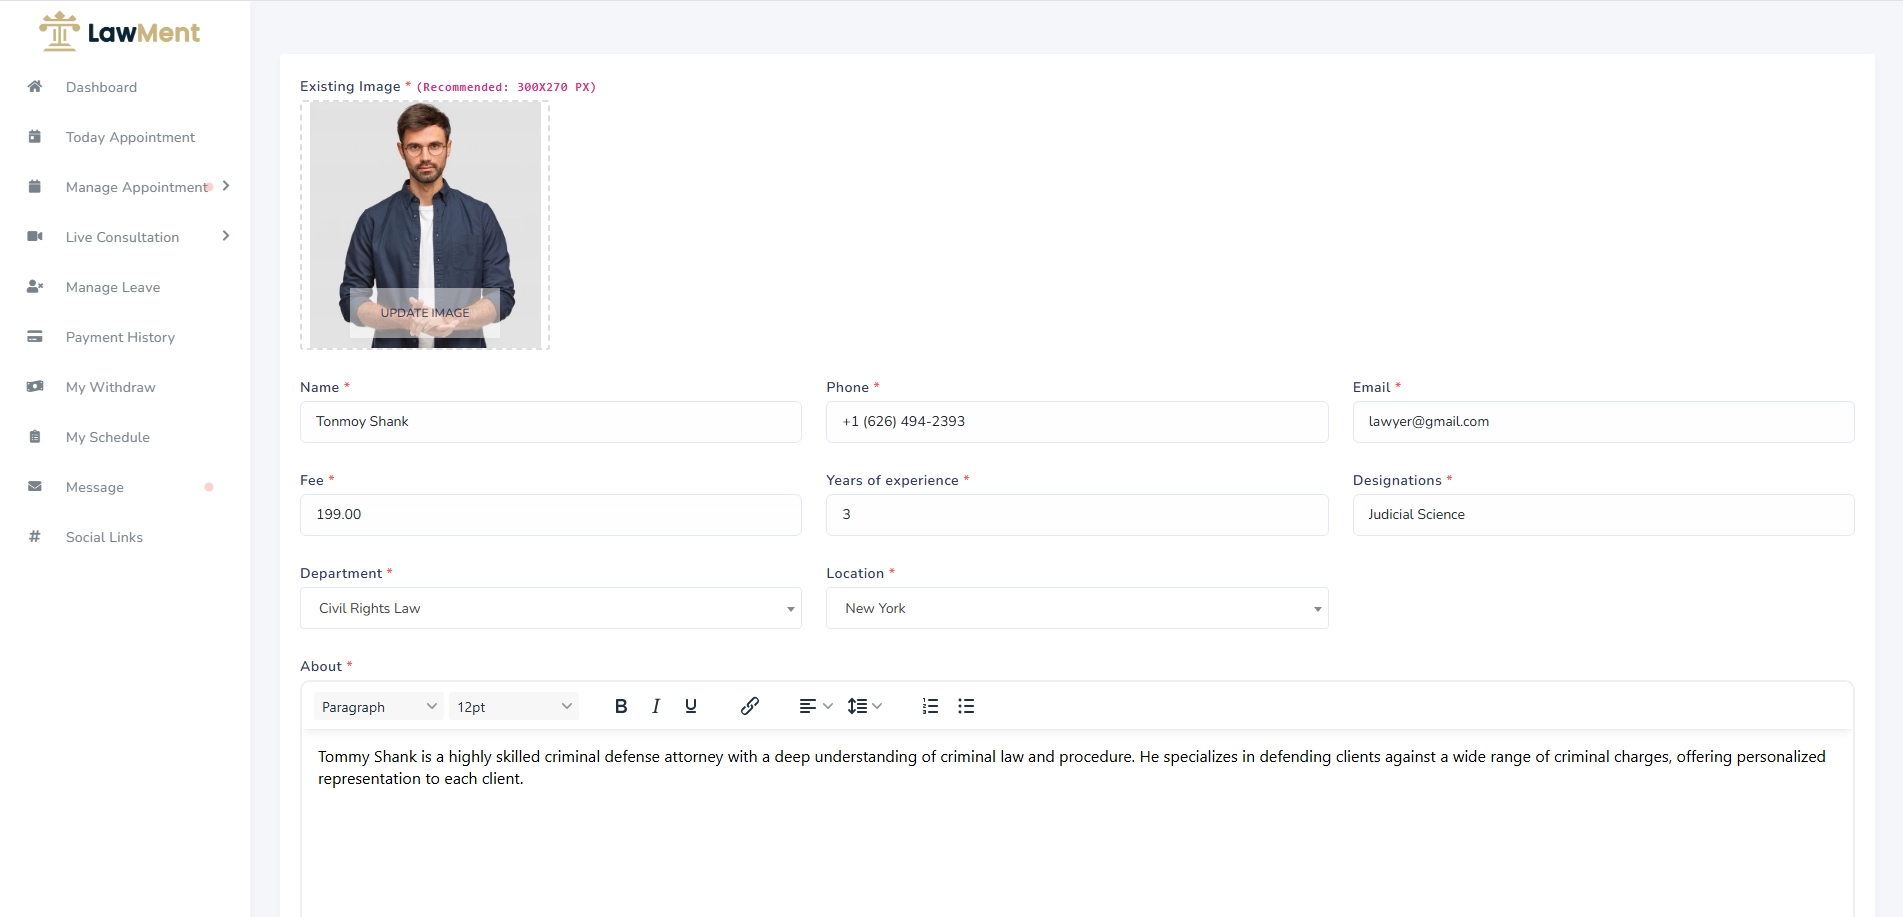Click Social Links hash icon
This screenshot has width=1903, height=917.
(35, 536)
